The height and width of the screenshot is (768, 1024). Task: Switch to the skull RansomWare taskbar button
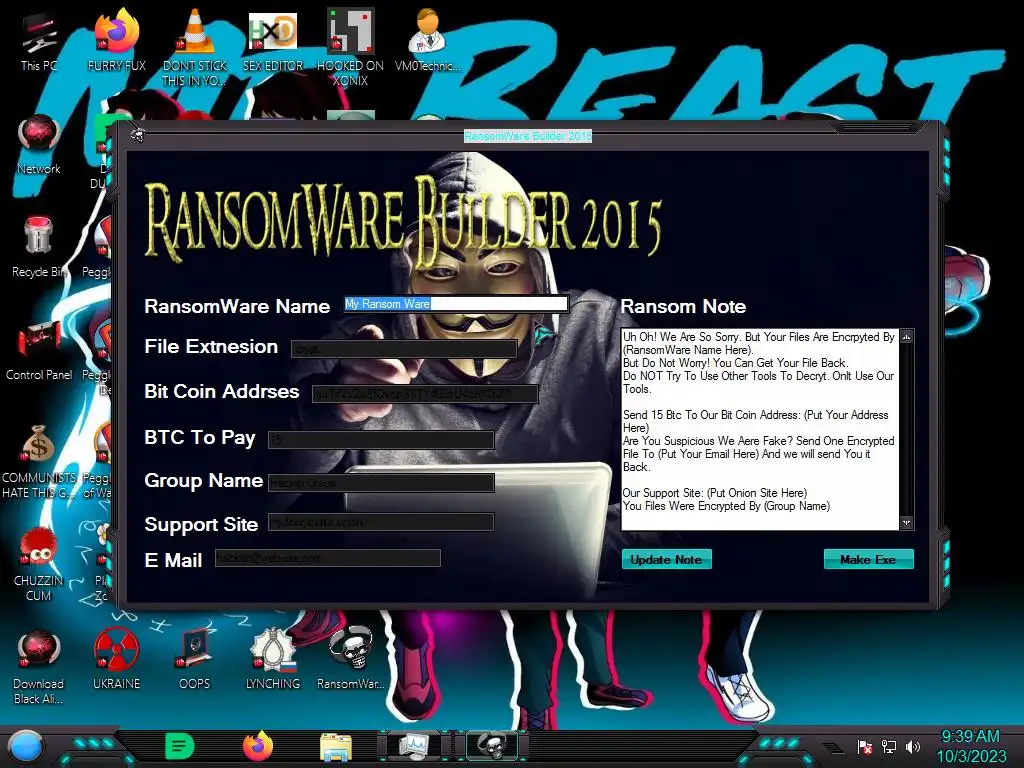coord(492,746)
